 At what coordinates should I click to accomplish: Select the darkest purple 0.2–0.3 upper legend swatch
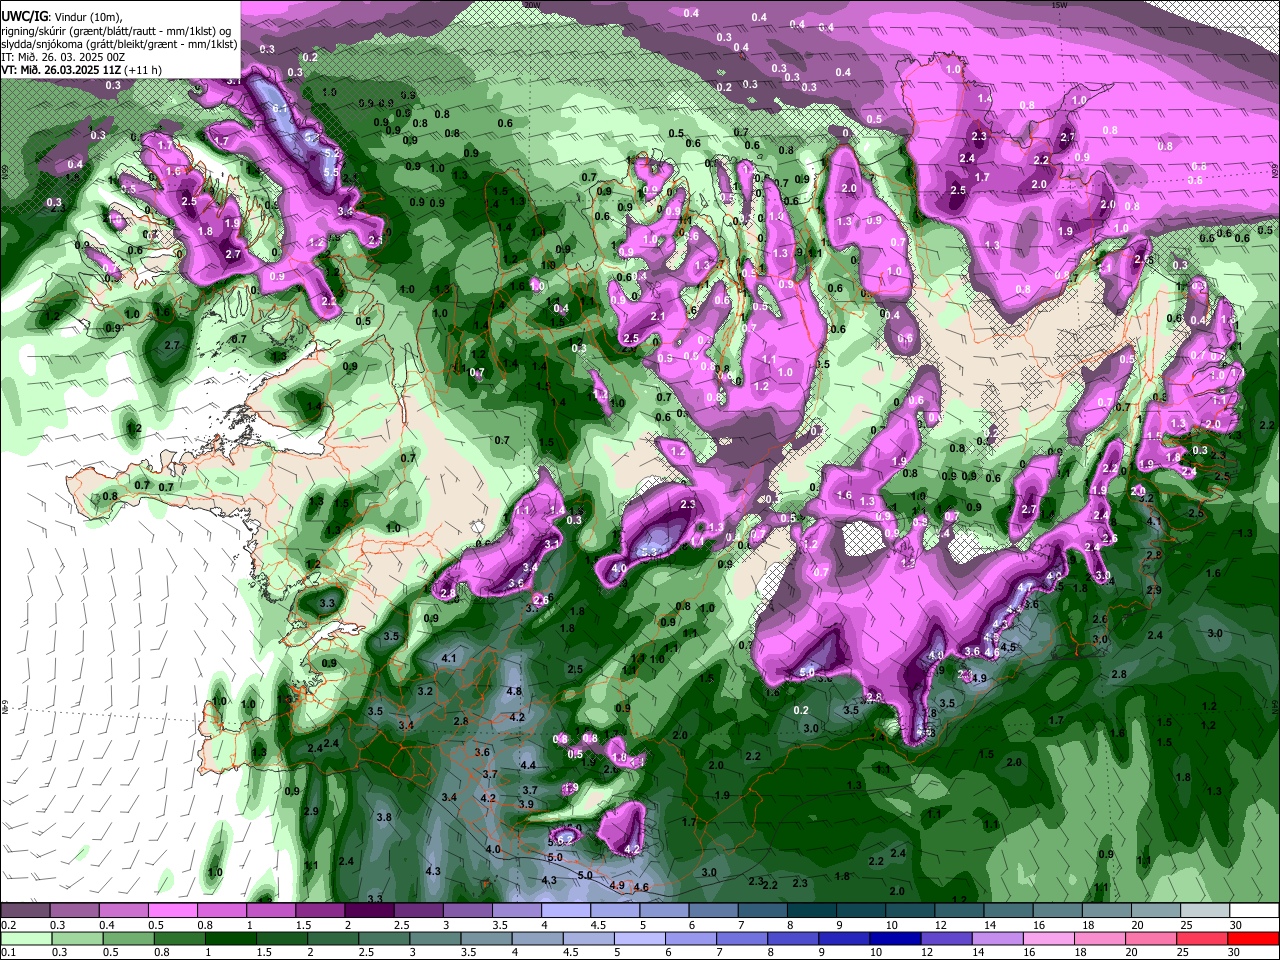25,911
